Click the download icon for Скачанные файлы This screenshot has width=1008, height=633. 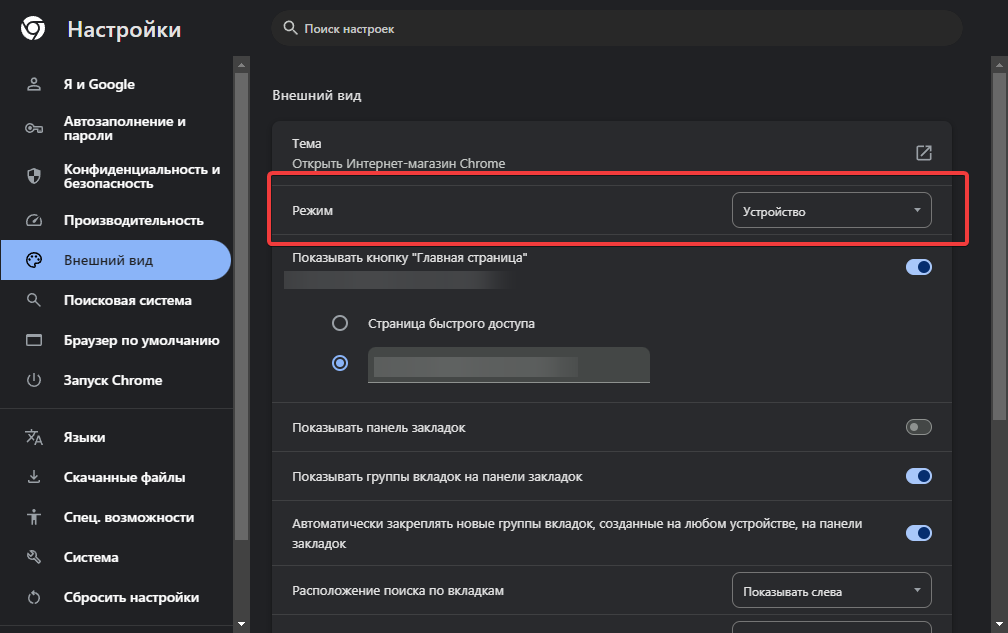33,477
